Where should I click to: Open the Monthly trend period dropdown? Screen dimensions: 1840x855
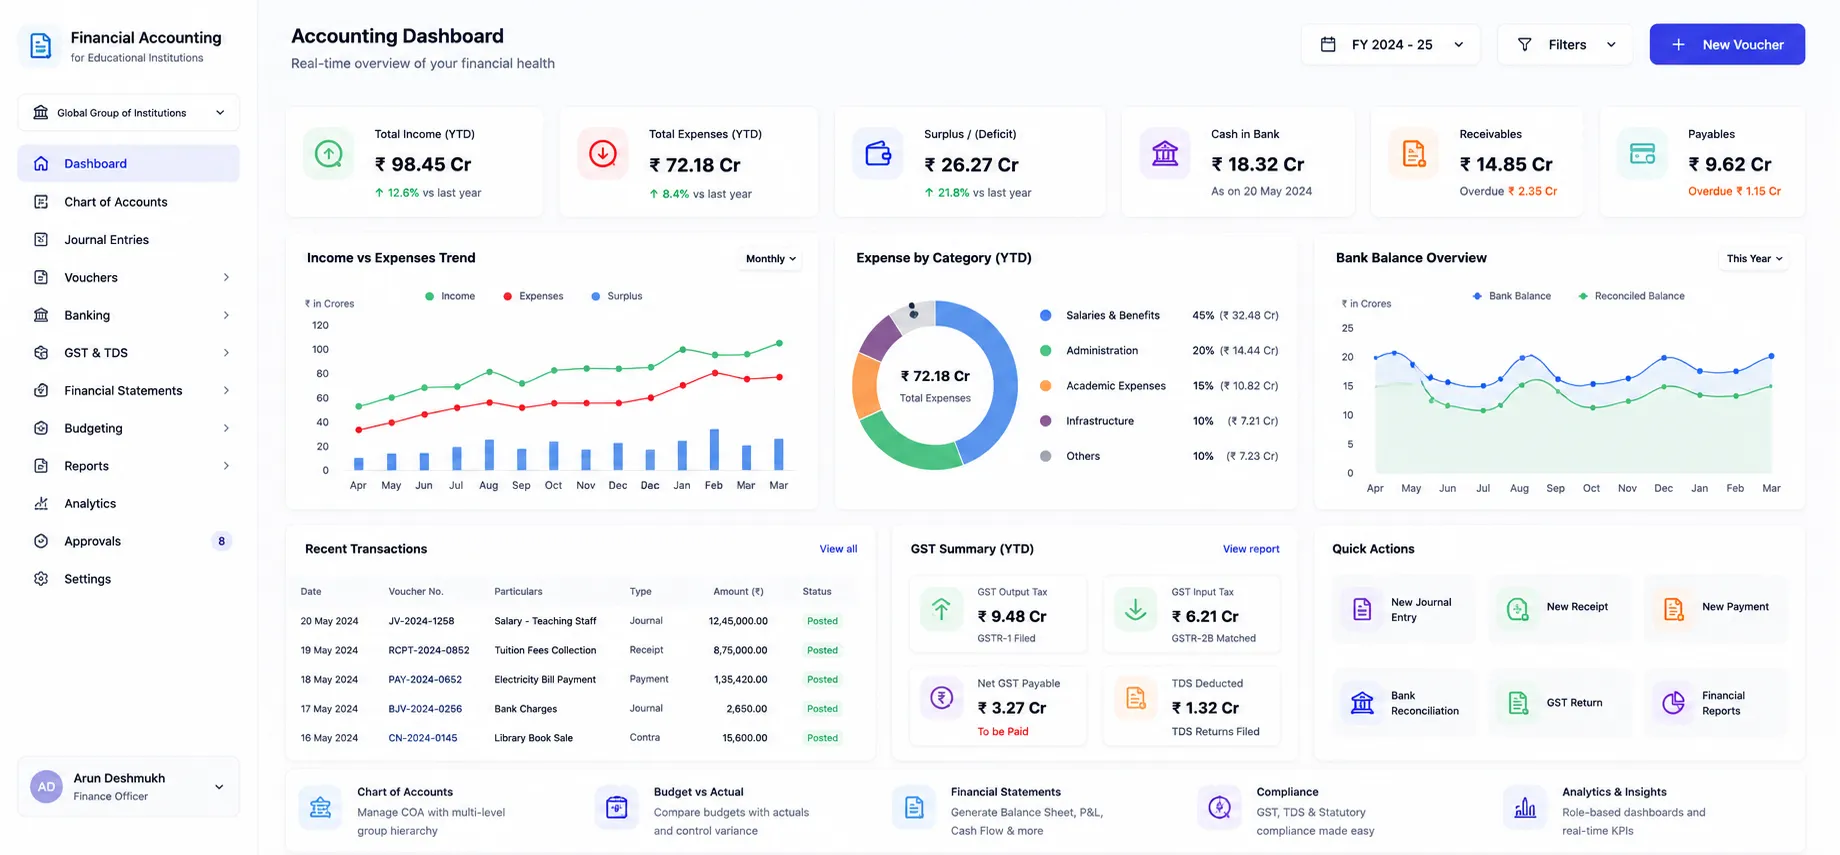coord(771,259)
